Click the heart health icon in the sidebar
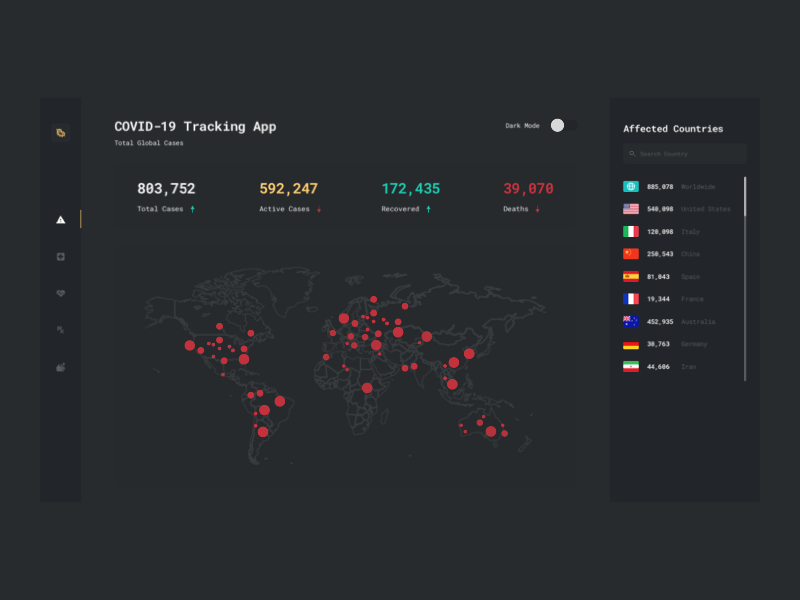The width and height of the screenshot is (800, 600). pyautogui.click(x=60, y=292)
